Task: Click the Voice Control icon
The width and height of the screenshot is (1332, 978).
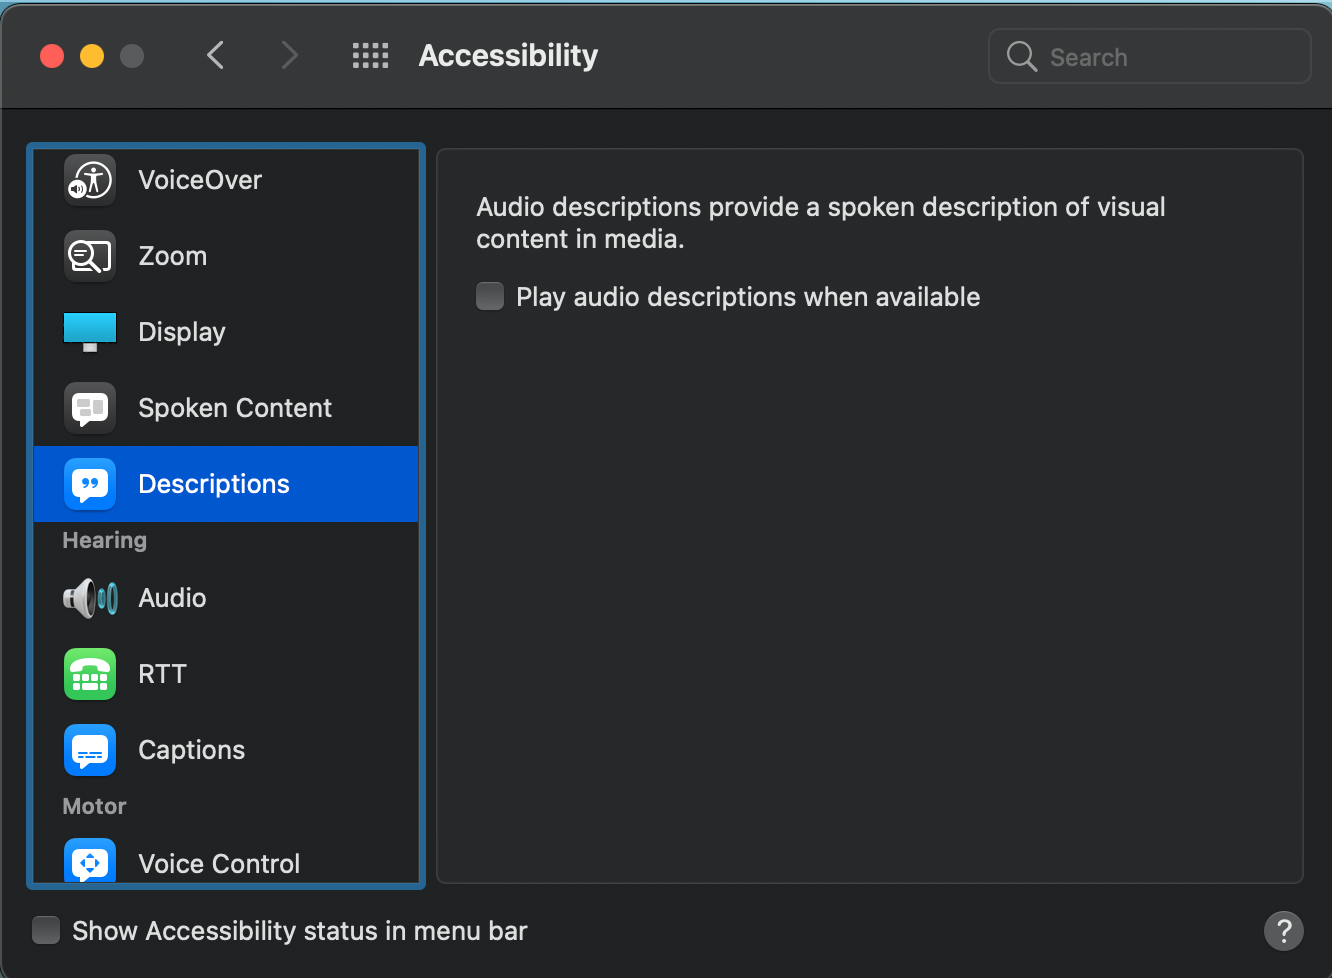Action: click(90, 862)
